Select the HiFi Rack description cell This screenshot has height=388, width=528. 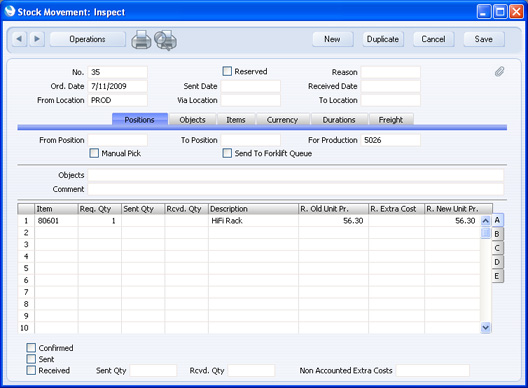point(253,221)
